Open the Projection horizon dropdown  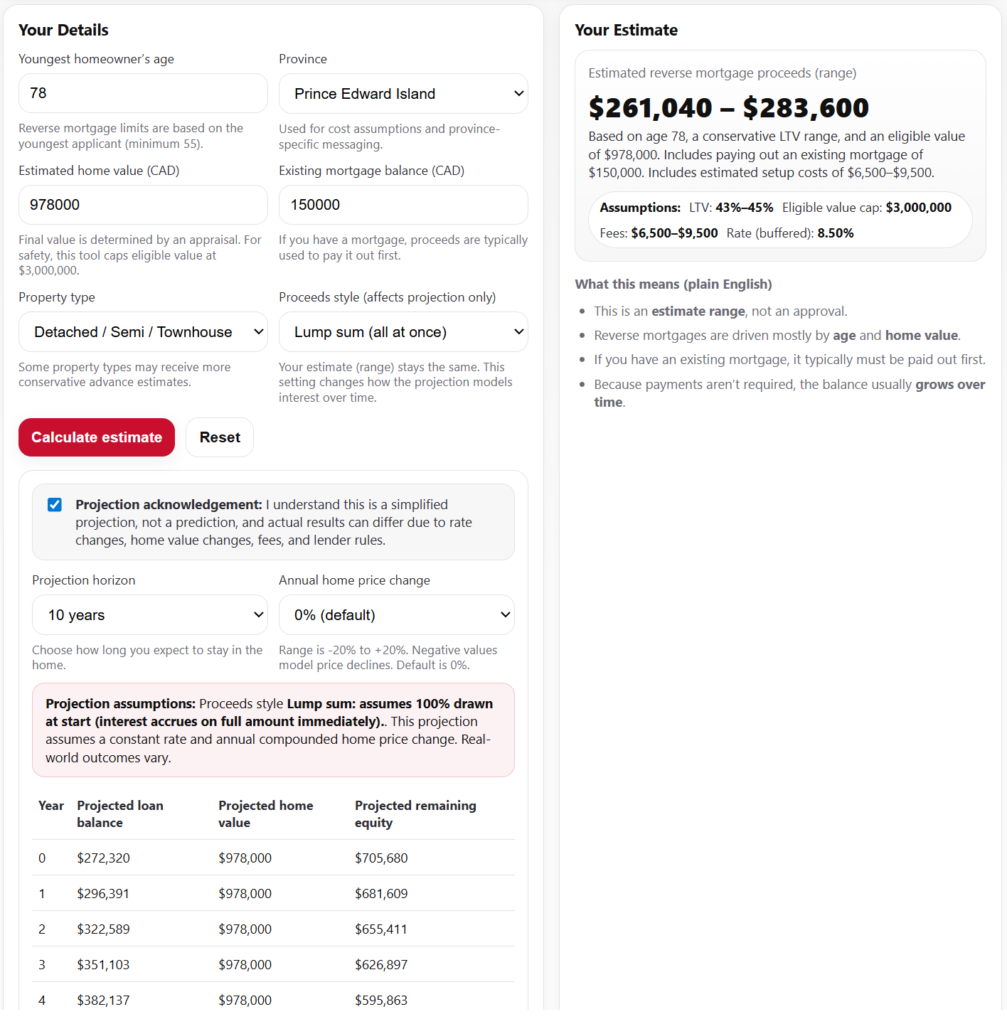149,614
